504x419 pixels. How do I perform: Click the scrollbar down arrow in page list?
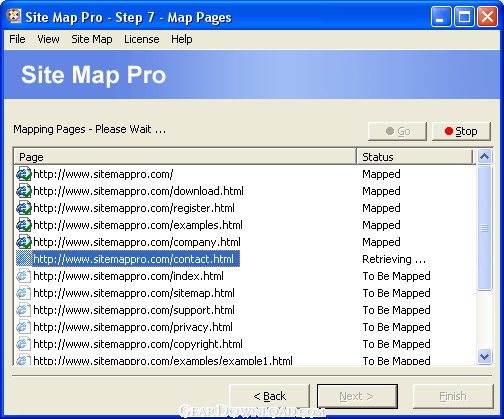click(x=484, y=356)
